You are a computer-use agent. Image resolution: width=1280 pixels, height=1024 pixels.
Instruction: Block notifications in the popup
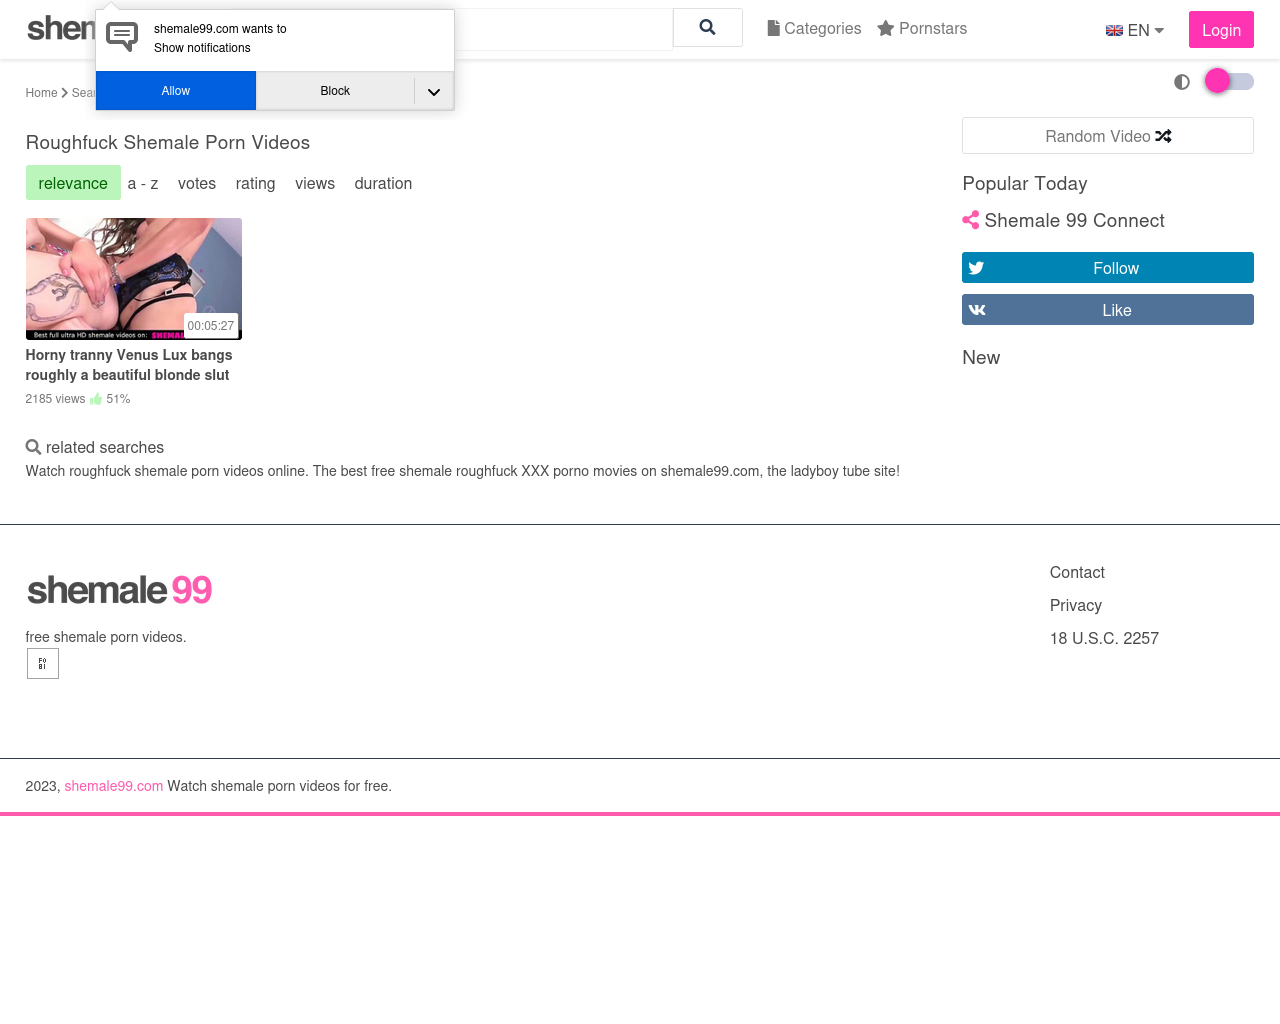335,91
